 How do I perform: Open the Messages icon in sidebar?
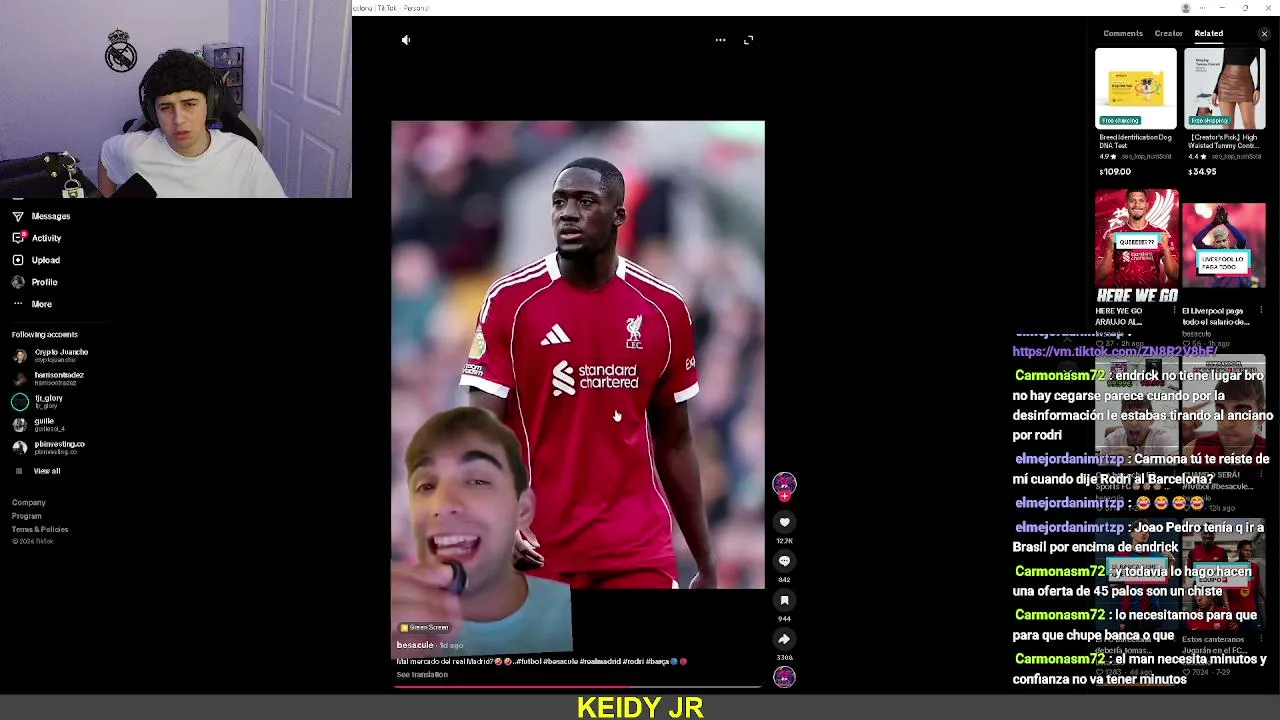point(18,216)
